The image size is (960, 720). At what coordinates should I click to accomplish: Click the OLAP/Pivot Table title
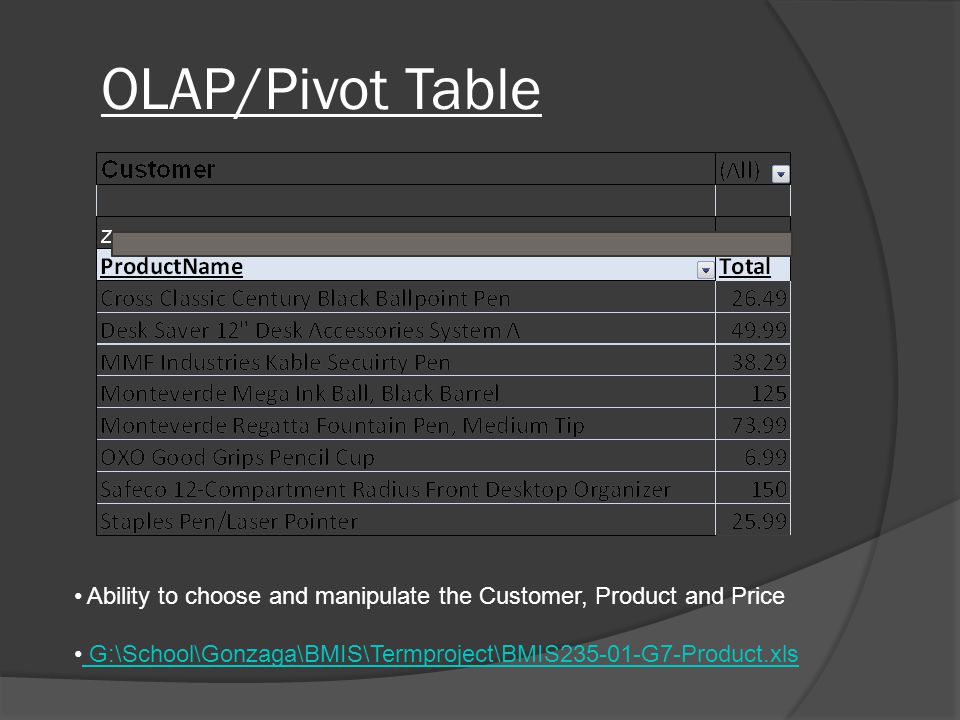(x=321, y=89)
